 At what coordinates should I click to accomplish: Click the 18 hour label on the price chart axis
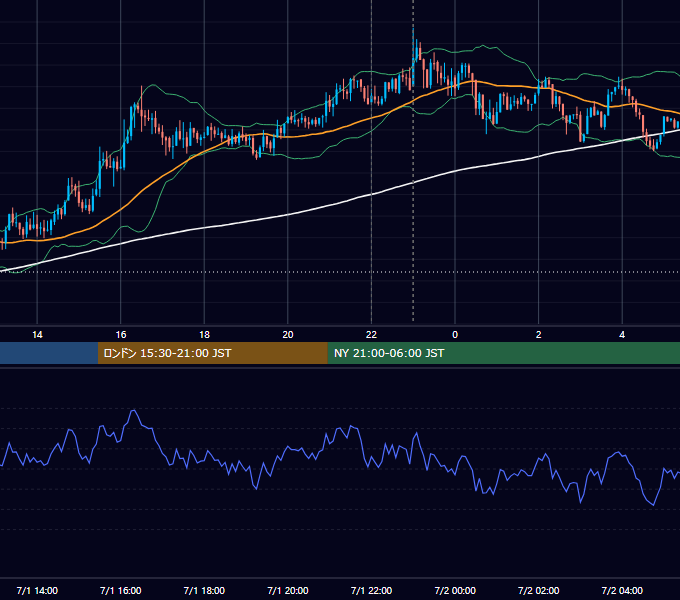tap(204, 335)
